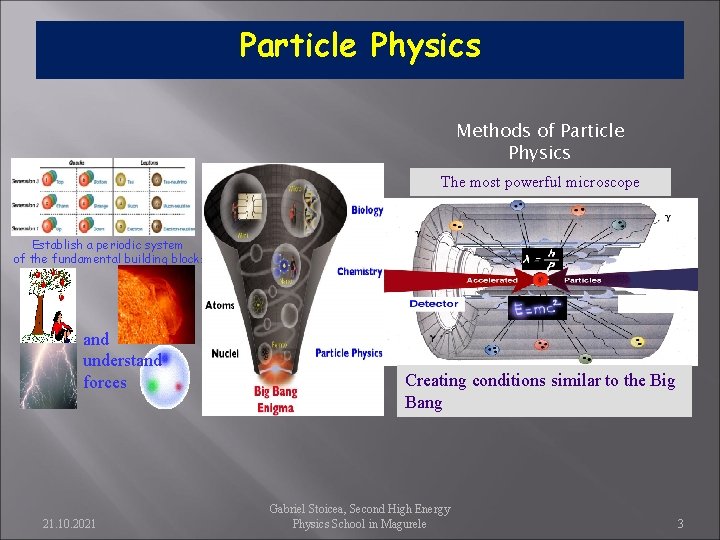The image size is (720, 540).
Task: Click 'The most powerful microscope' text box
Action: pyautogui.click(x=540, y=182)
